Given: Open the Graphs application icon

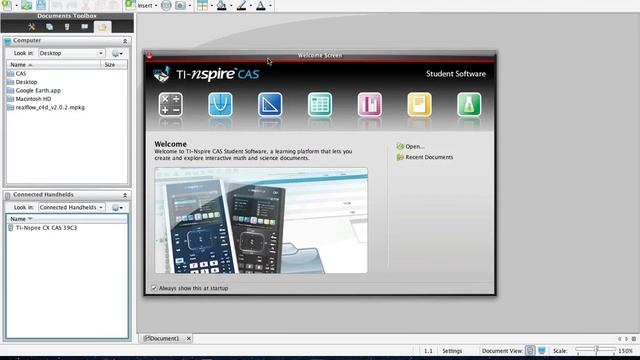Looking at the screenshot, I should 220,104.
